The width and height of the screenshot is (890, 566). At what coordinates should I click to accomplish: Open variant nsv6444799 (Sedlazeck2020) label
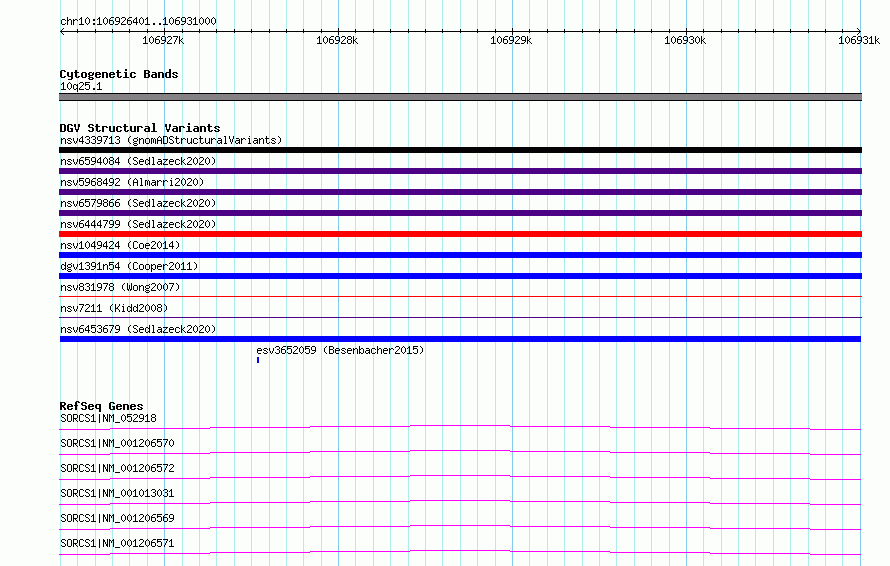click(x=138, y=224)
